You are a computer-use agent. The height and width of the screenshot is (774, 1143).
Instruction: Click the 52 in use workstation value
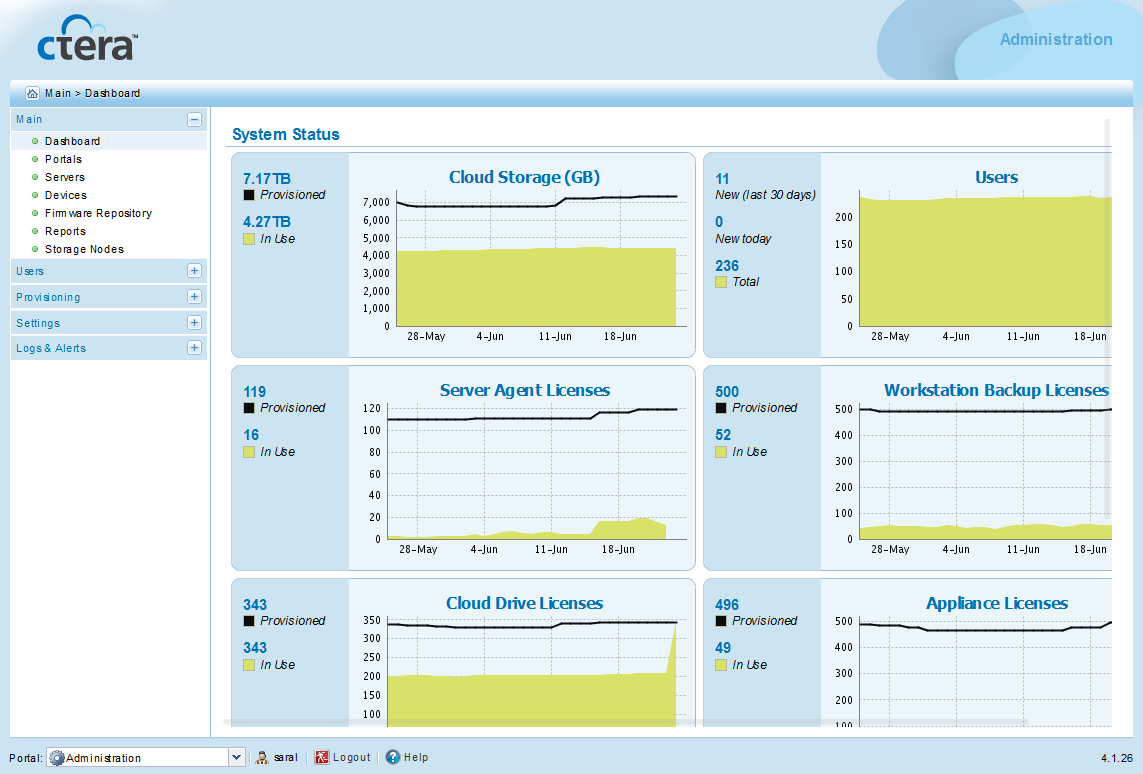click(723, 434)
